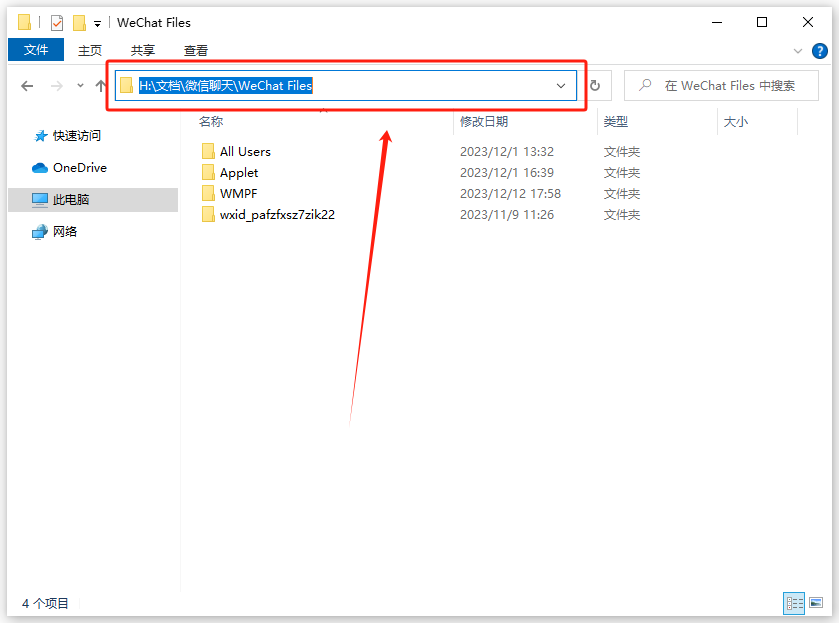
Task: Select the WMPF folder
Action: [x=239, y=193]
